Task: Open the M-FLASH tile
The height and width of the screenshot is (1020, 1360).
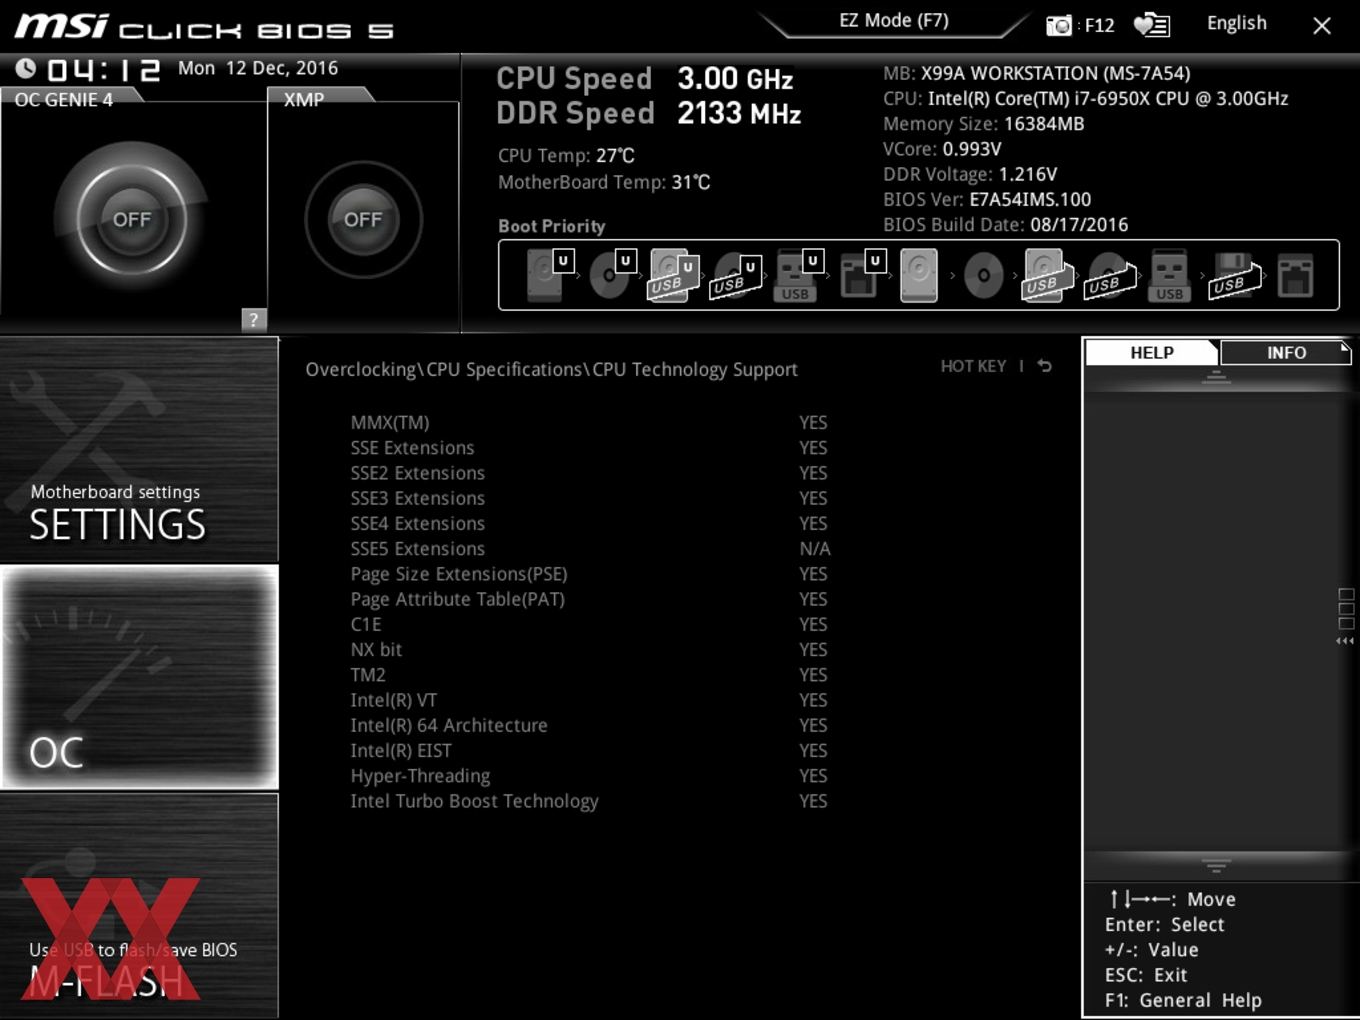Action: click(139, 905)
